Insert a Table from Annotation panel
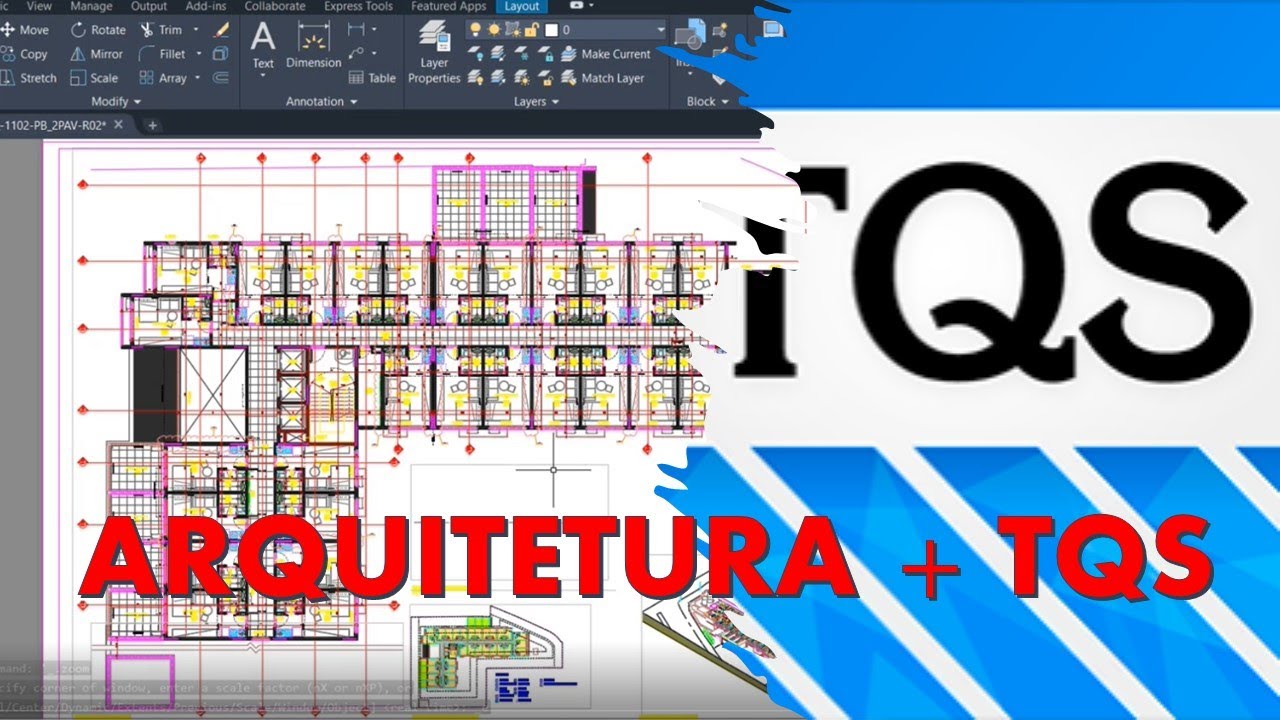 pyautogui.click(x=372, y=78)
